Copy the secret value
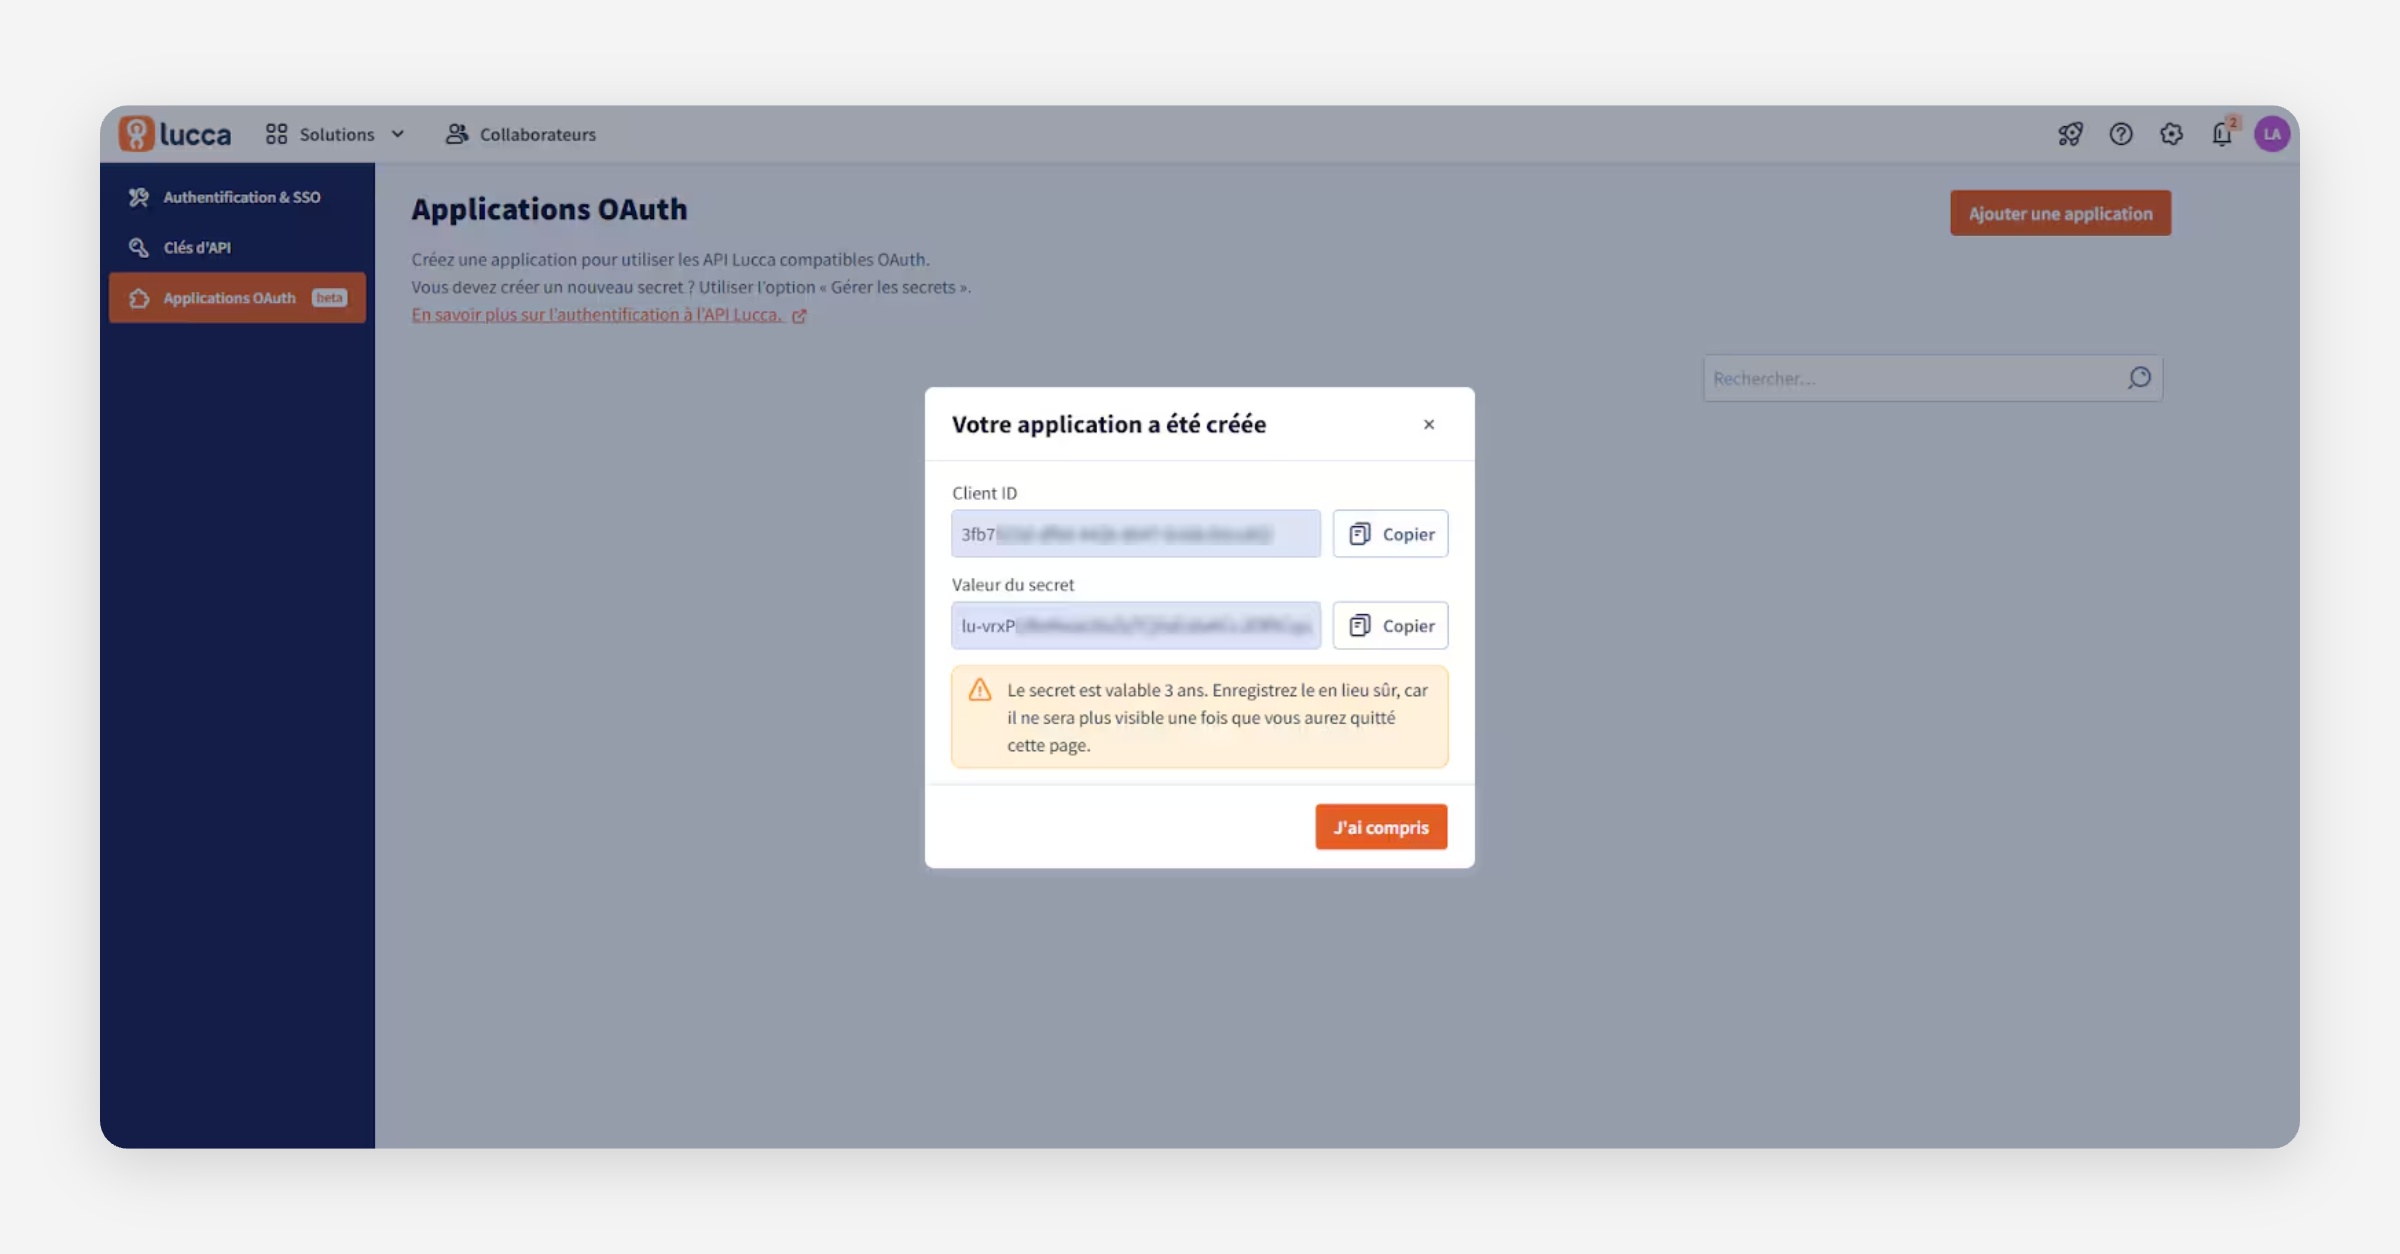Image resolution: width=2400 pixels, height=1254 pixels. [1390, 626]
